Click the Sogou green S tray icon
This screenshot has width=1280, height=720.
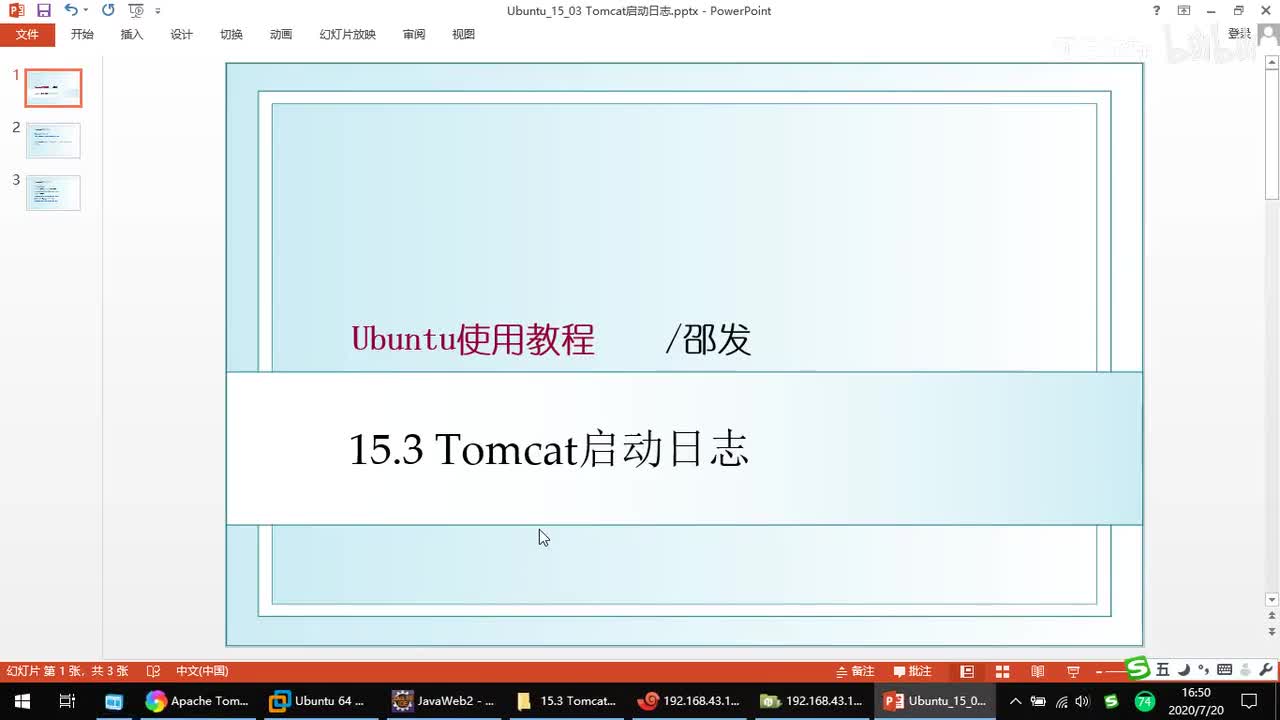(x=1111, y=701)
